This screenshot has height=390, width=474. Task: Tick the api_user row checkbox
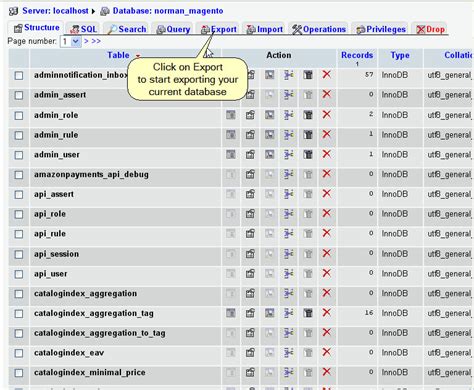click(19, 274)
